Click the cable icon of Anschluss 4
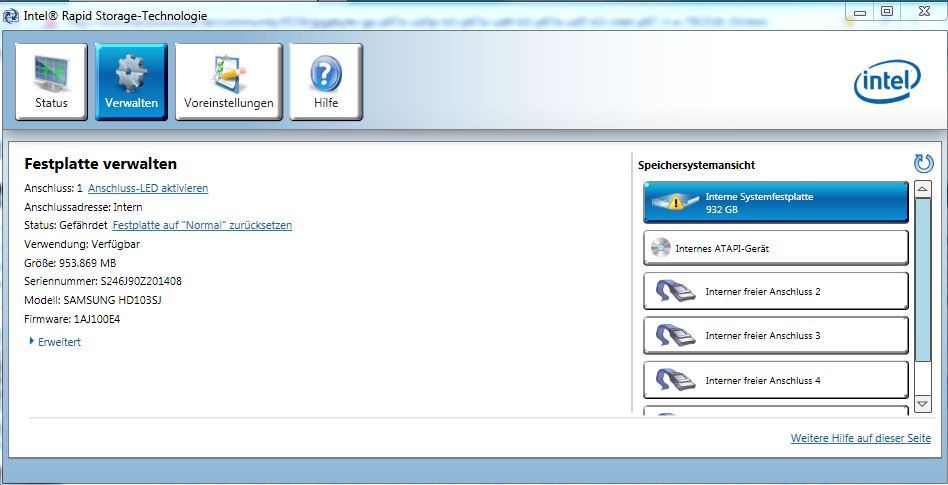 674,380
